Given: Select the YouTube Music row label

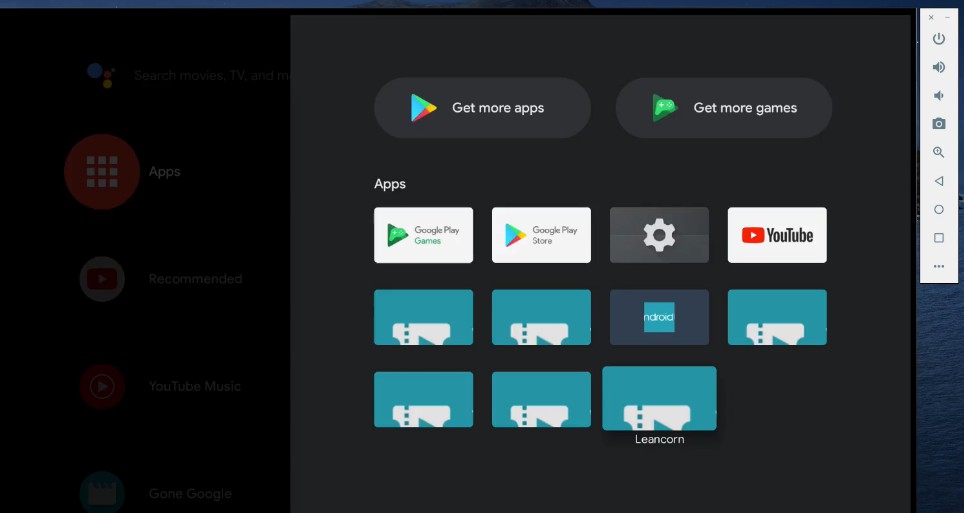Looking at the screenshot, I should [195, 386].
